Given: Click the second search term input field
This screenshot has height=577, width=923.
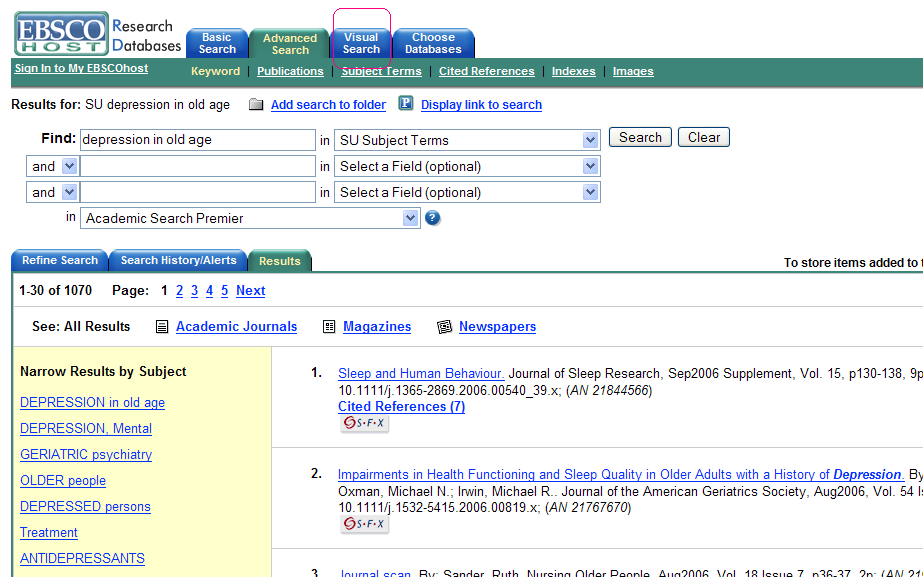Looking at the screenshot, I should 198,166.
